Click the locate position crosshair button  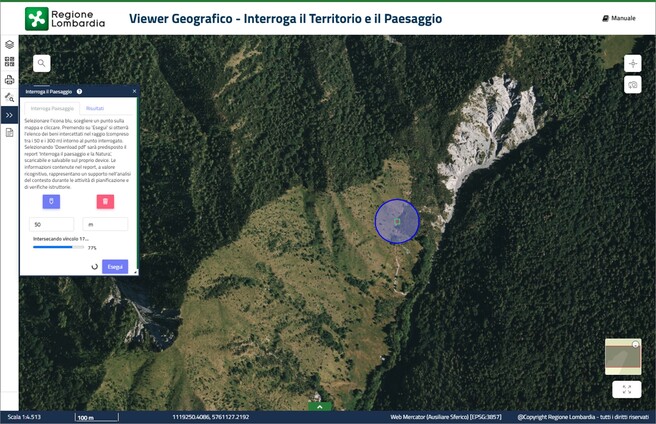(633, 63)
